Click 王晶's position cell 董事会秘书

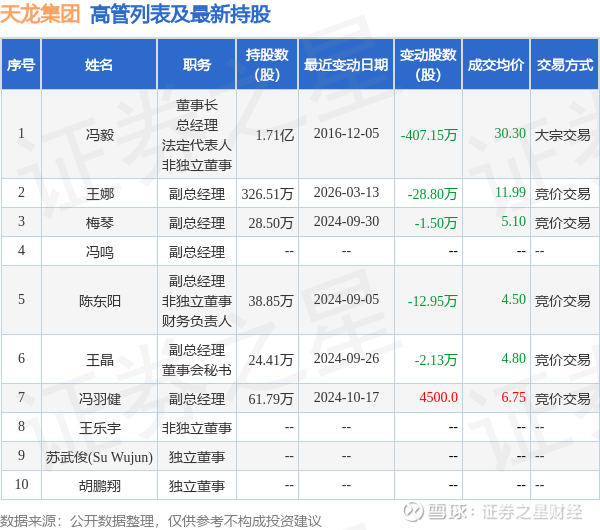[197, 360]
